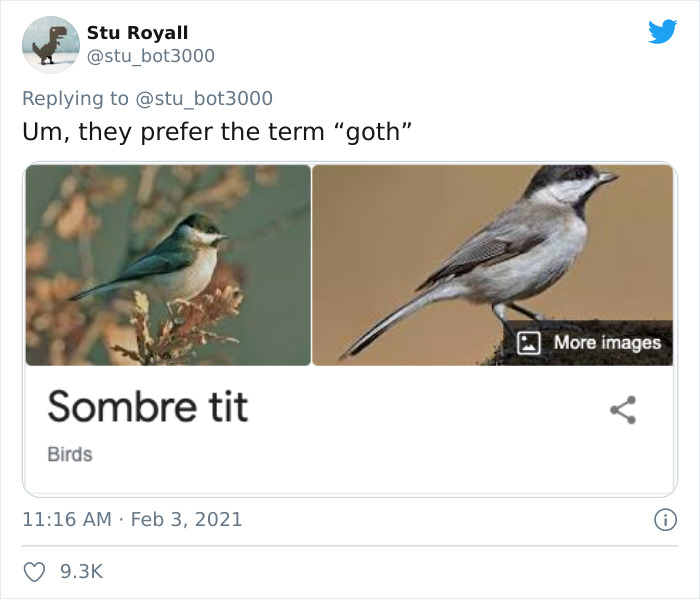
Task: Click the "More images" label text
Action: click(x=607, y=343)
